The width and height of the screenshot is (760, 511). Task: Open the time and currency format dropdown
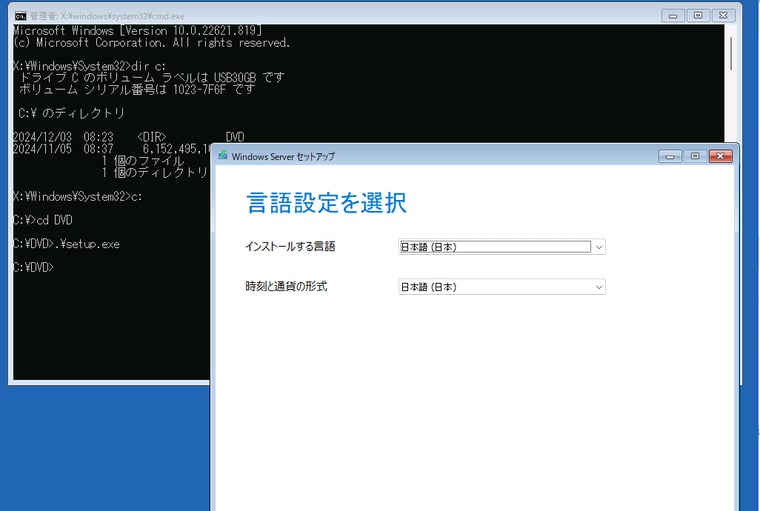click(599, 287)
